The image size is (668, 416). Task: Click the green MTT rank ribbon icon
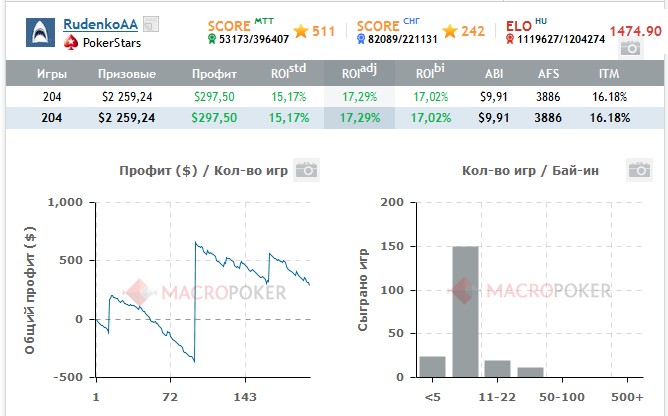pyautogui.click(x=212, y=40)
